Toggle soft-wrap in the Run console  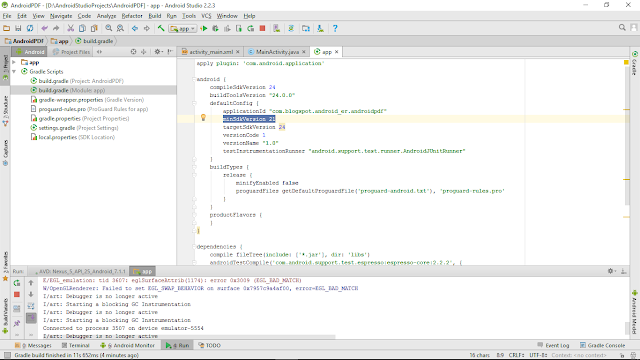click(31, 306)
